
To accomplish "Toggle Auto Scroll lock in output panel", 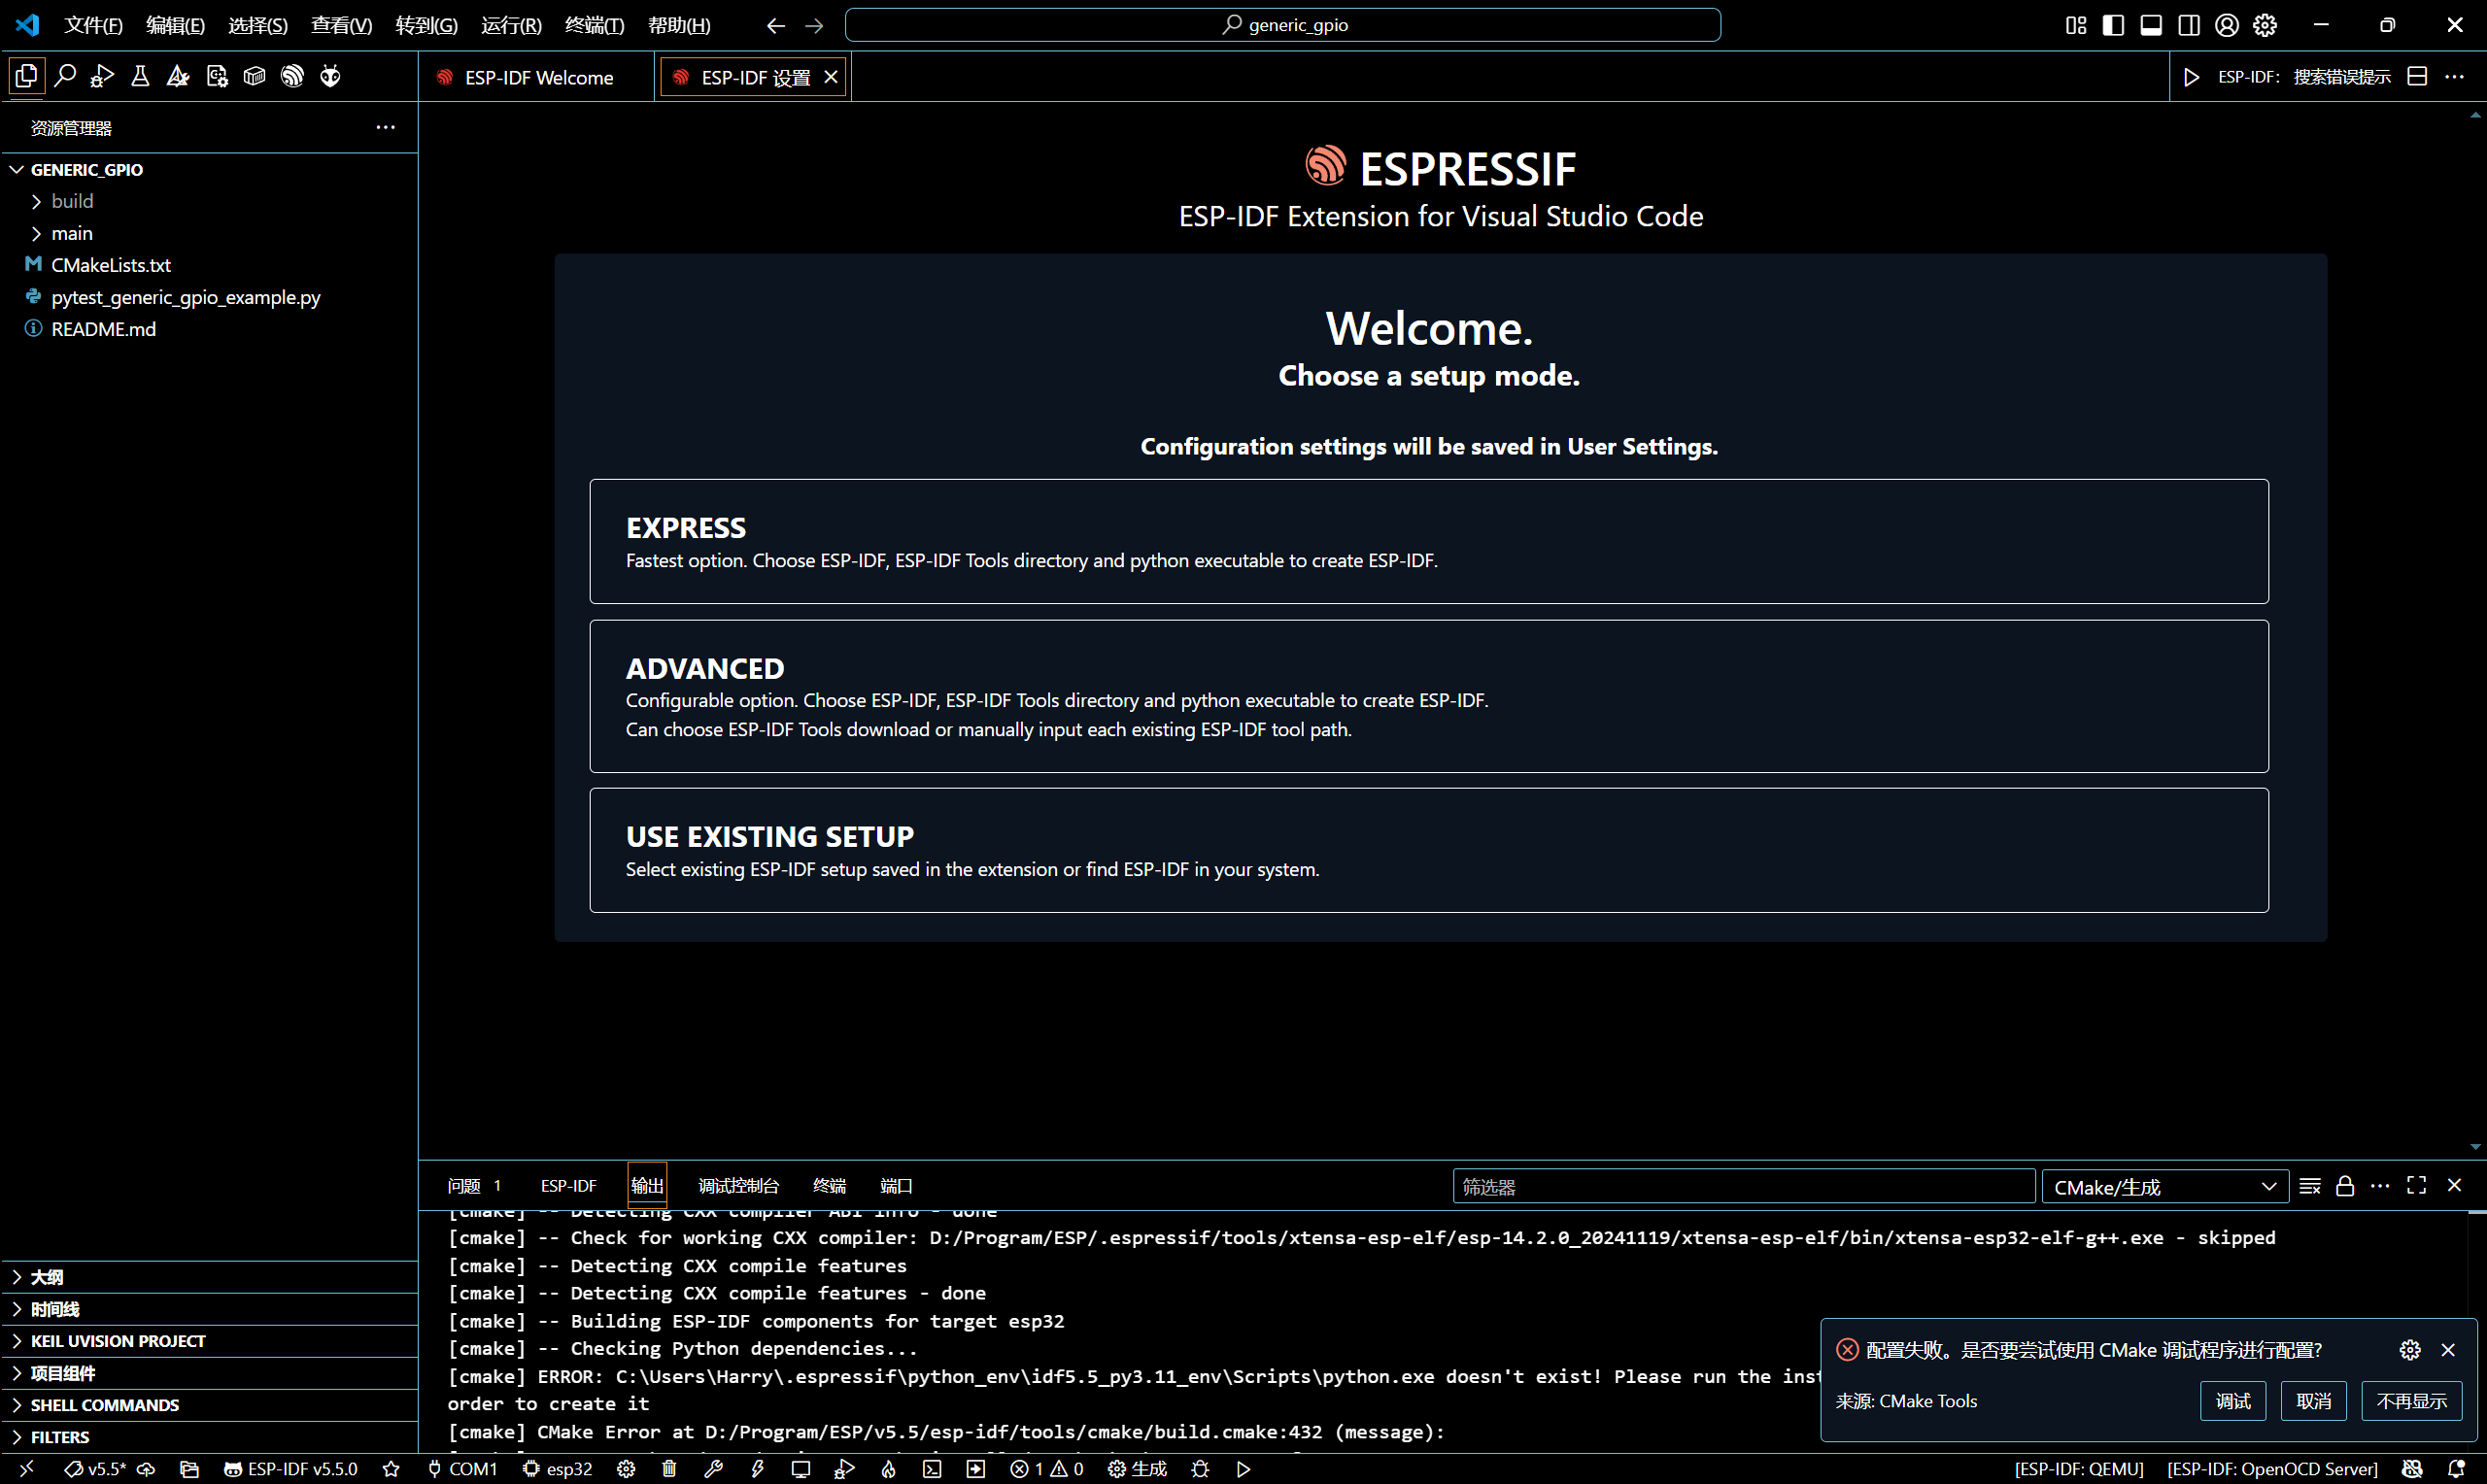I will pyautogui.click(x=2345, y=1185).
